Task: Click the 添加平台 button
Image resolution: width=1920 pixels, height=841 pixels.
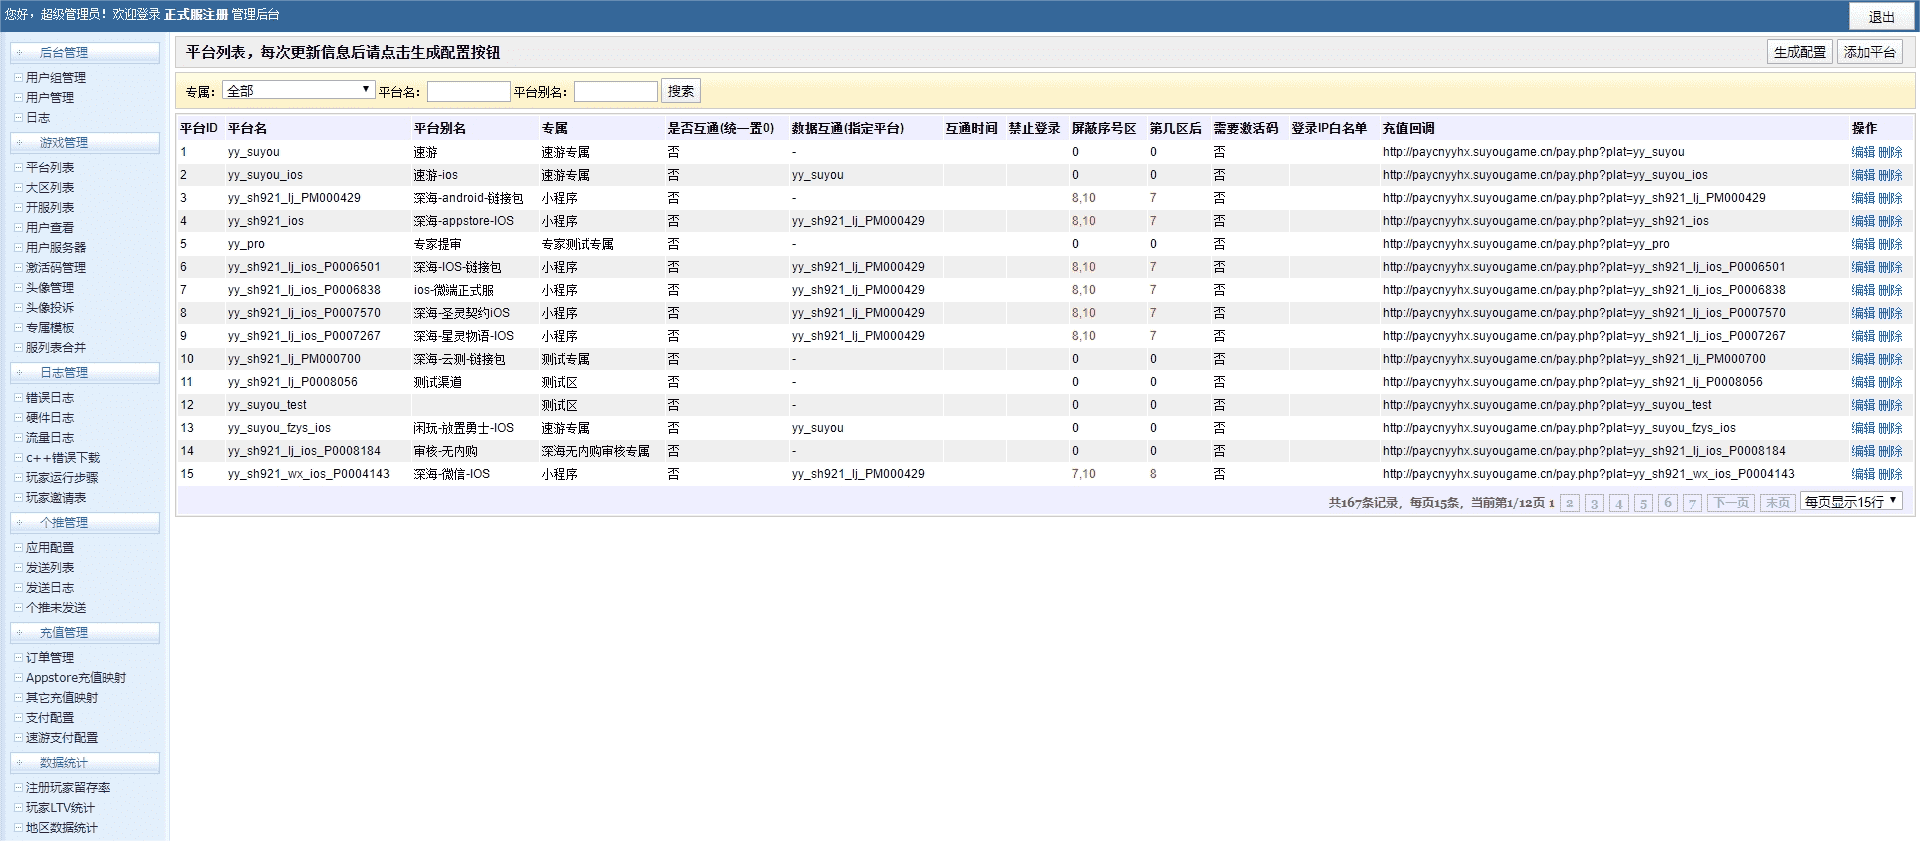Action: [1869, 52]
